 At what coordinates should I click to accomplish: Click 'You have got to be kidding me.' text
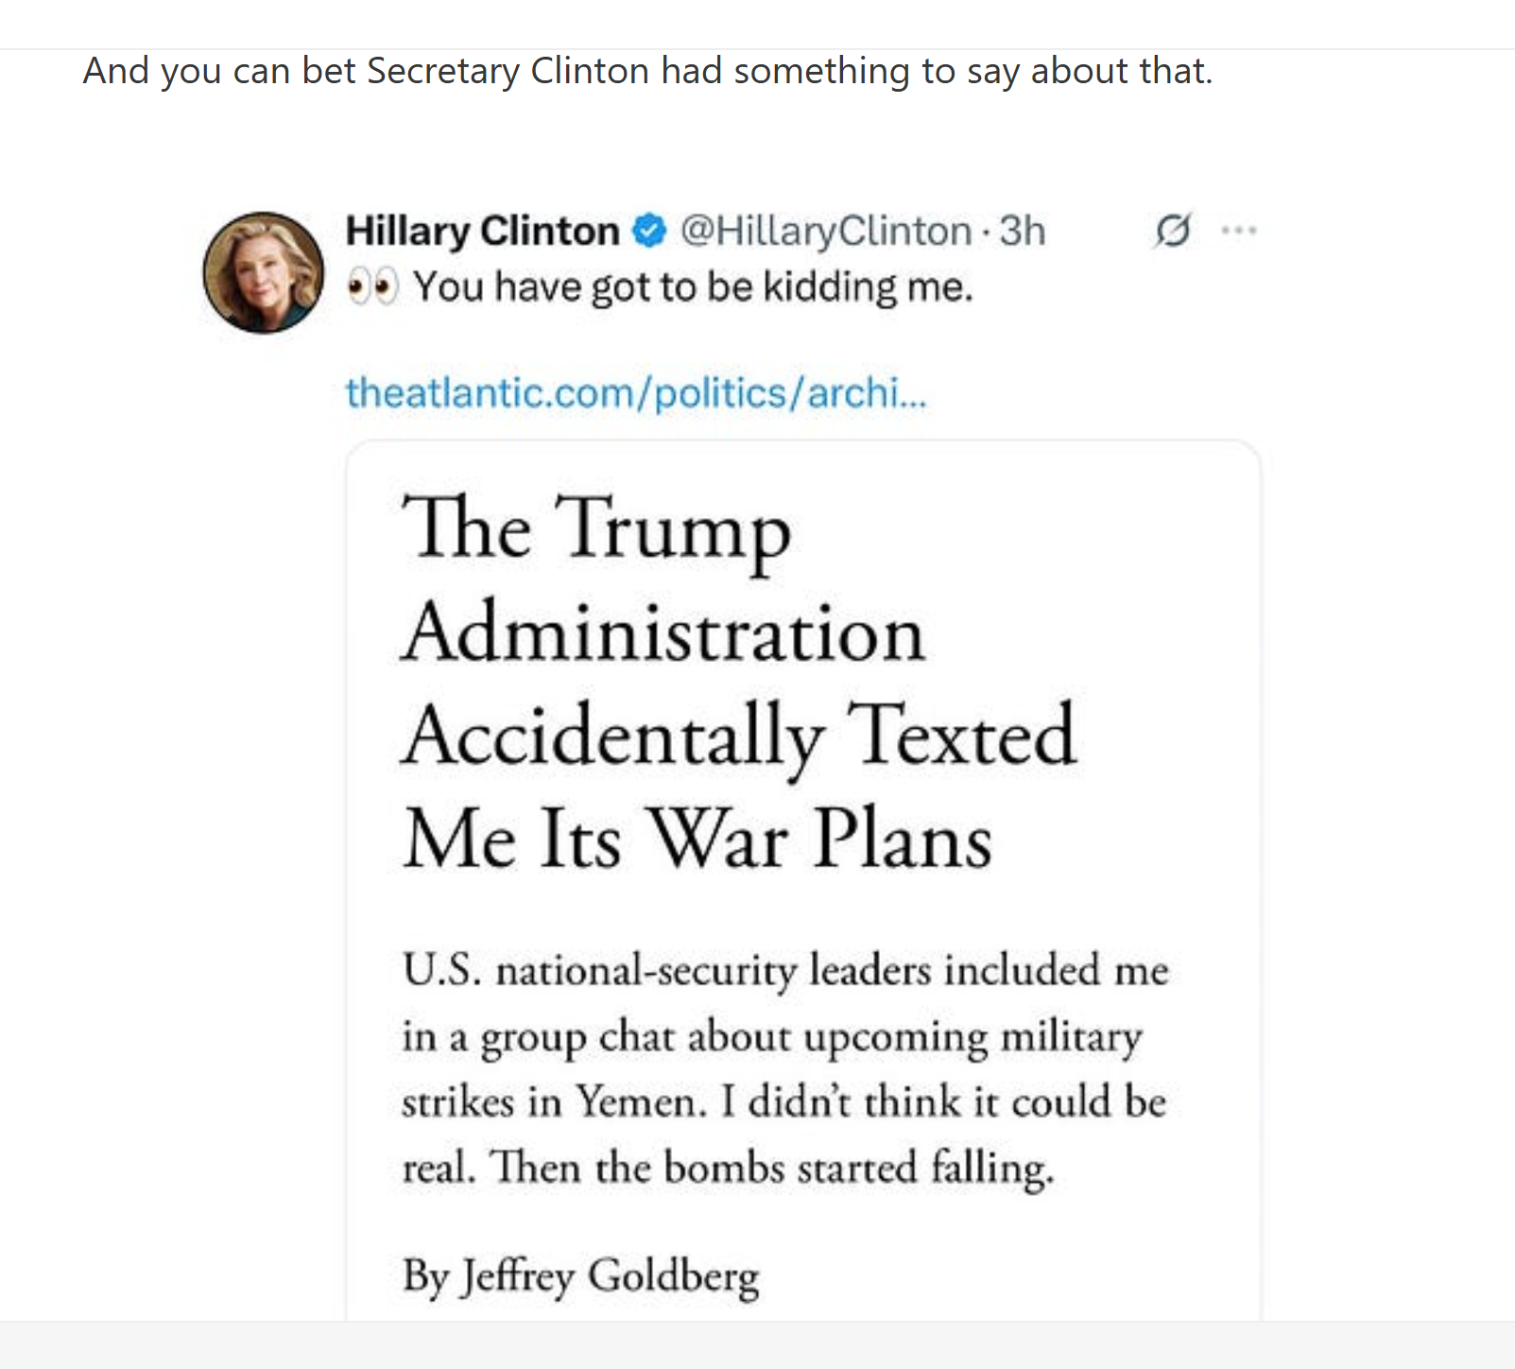[x=693, y=288]
